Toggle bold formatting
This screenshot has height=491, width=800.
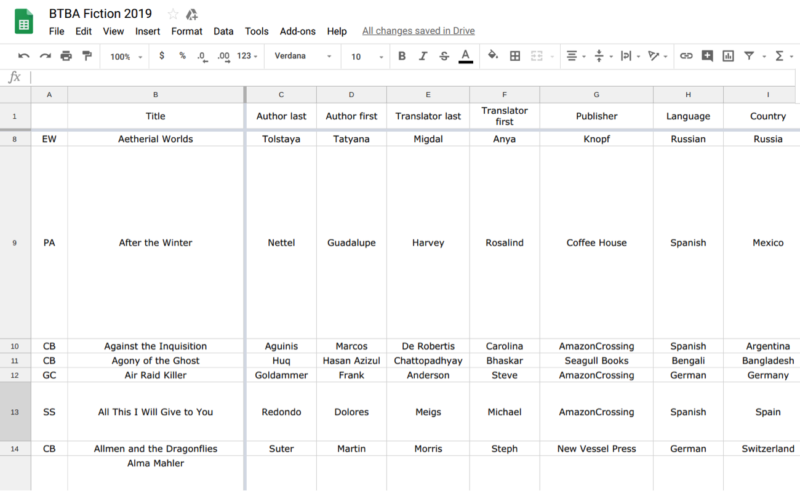click(402, 56)
